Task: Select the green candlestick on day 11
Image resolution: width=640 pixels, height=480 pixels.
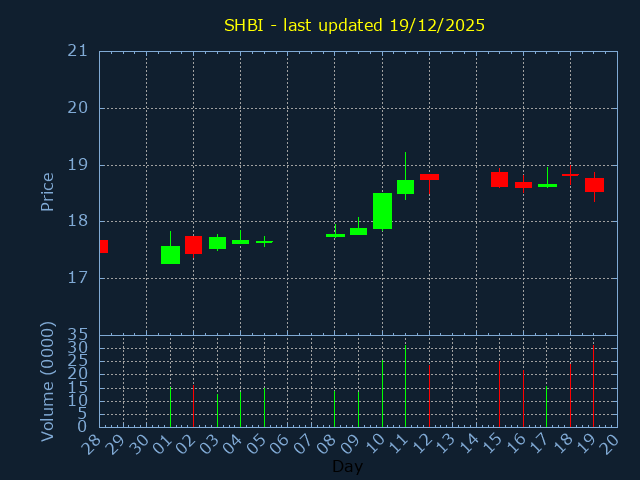Action: [x=405, y=187]
